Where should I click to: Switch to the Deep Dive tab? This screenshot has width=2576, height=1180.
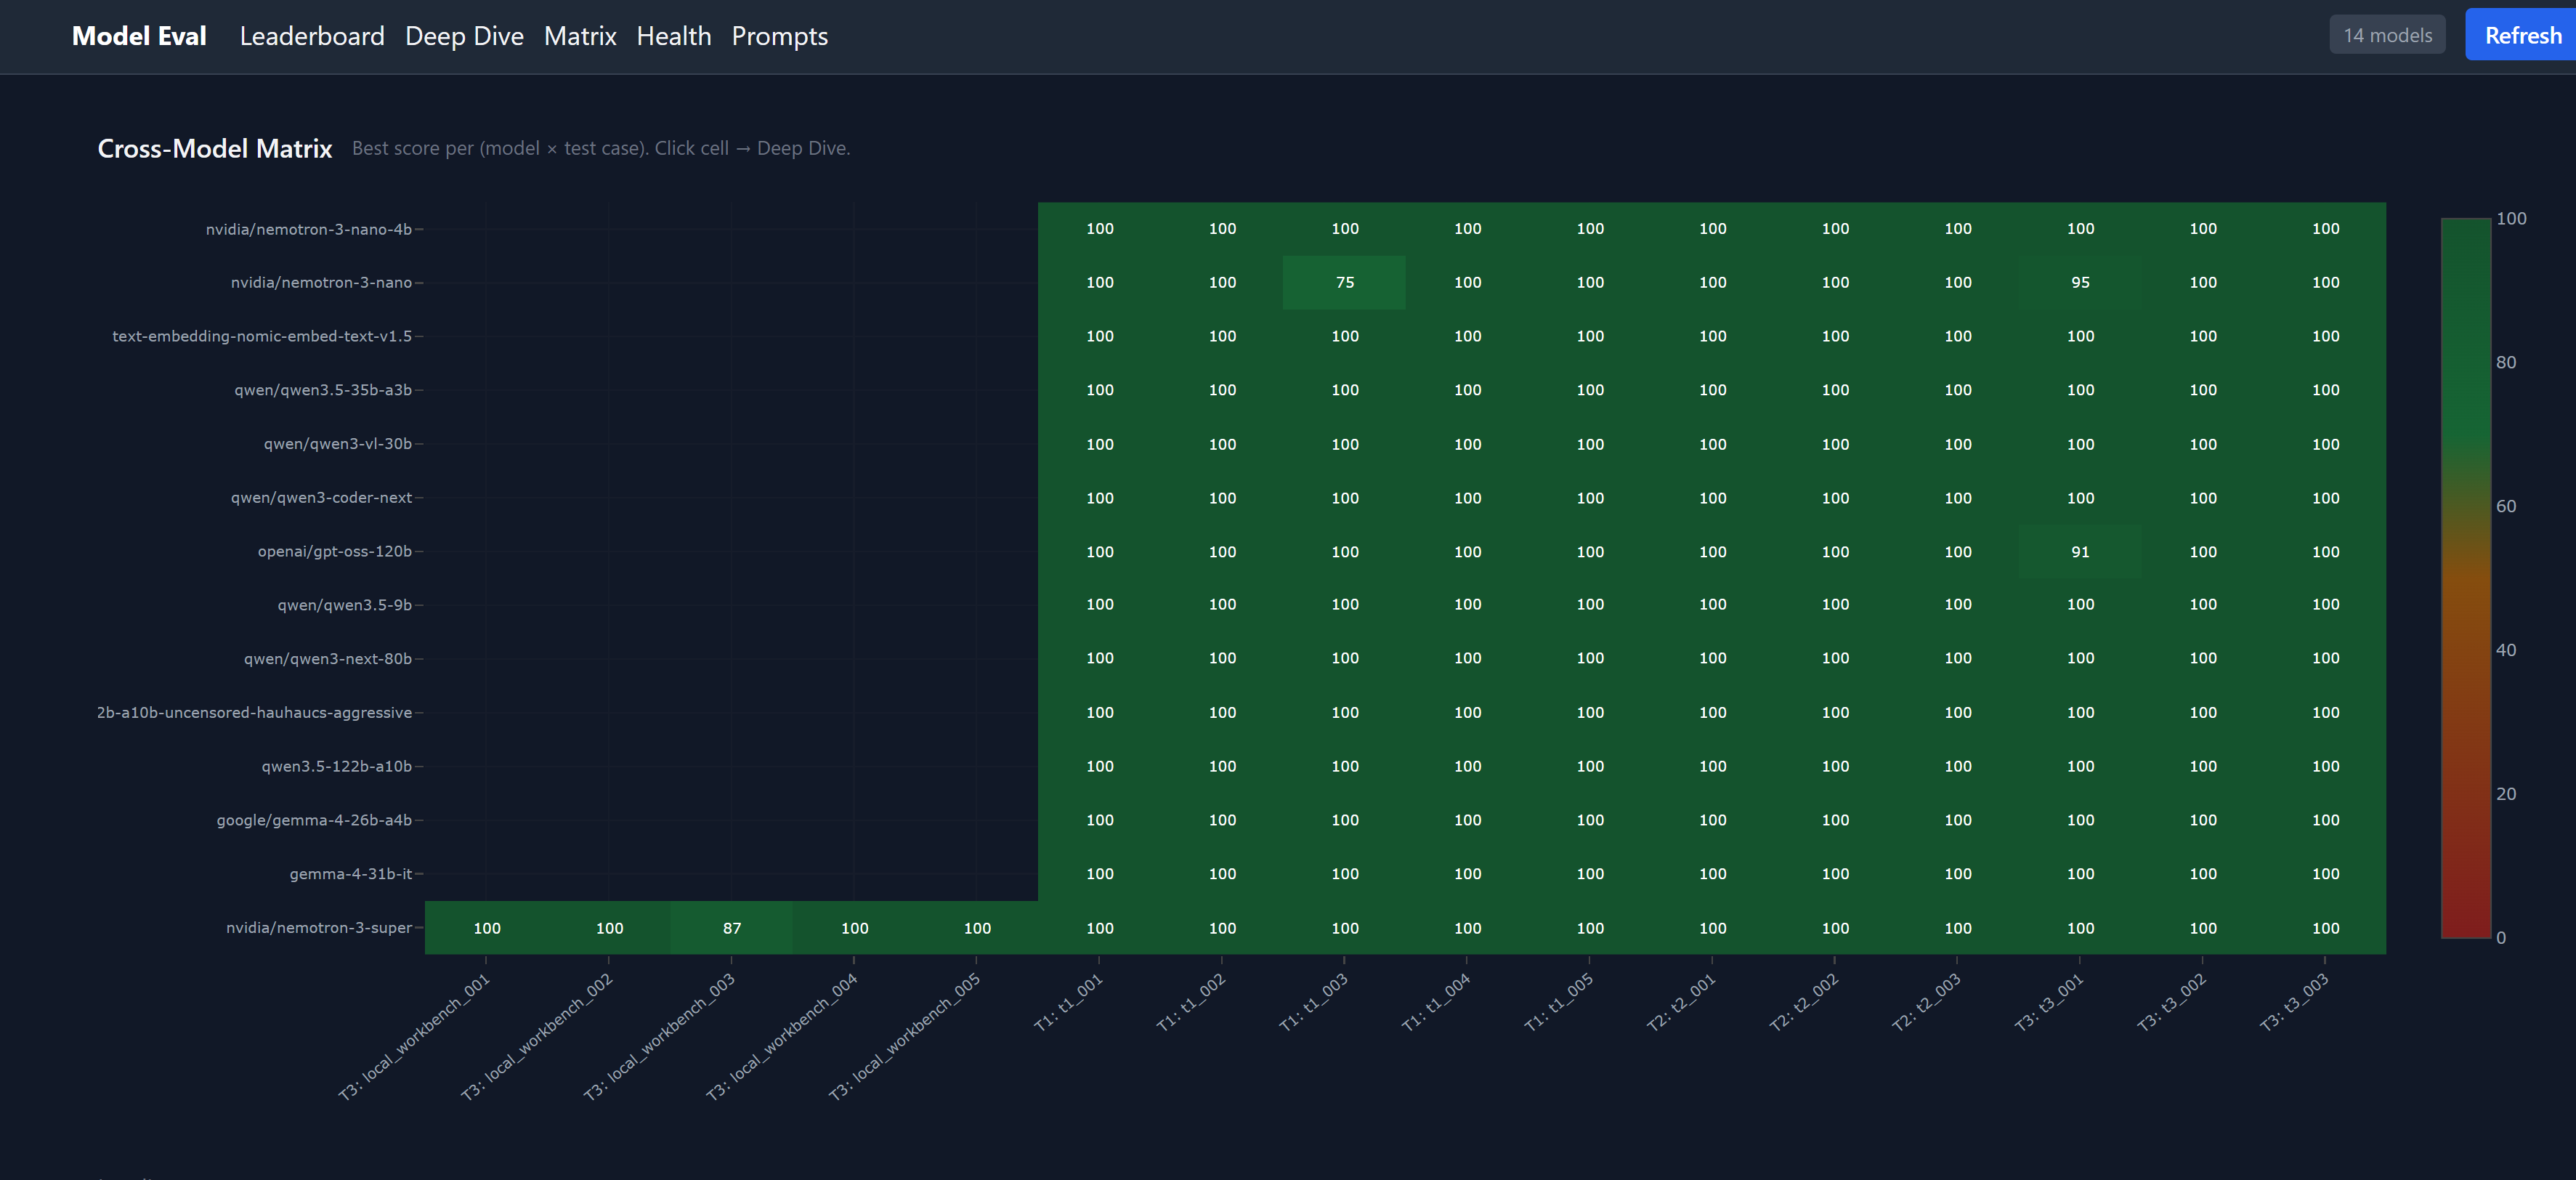click(x=464, y=36)
